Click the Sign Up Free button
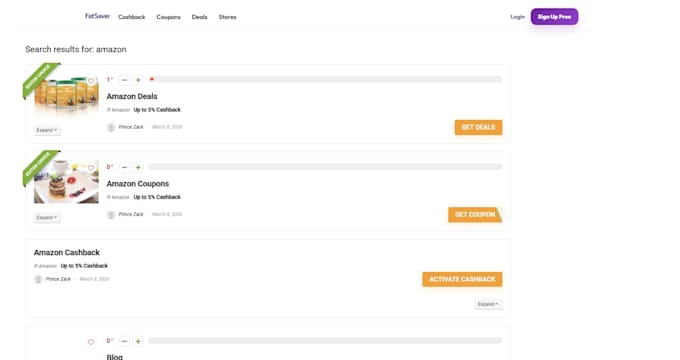 click(554, 16)
